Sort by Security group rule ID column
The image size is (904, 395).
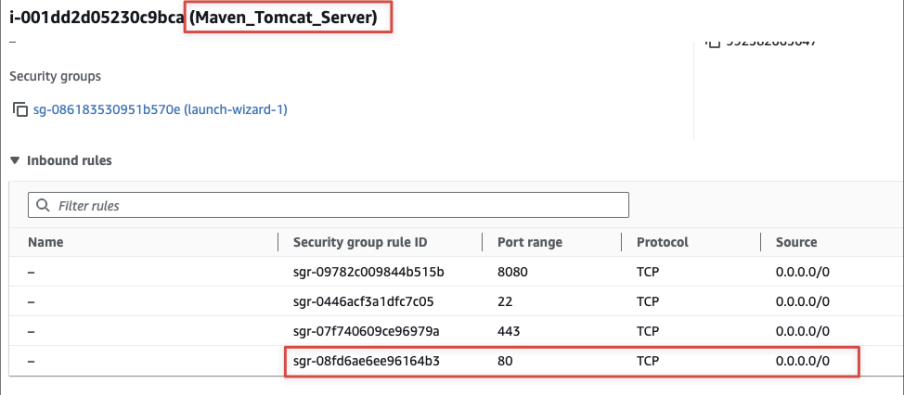360,242
